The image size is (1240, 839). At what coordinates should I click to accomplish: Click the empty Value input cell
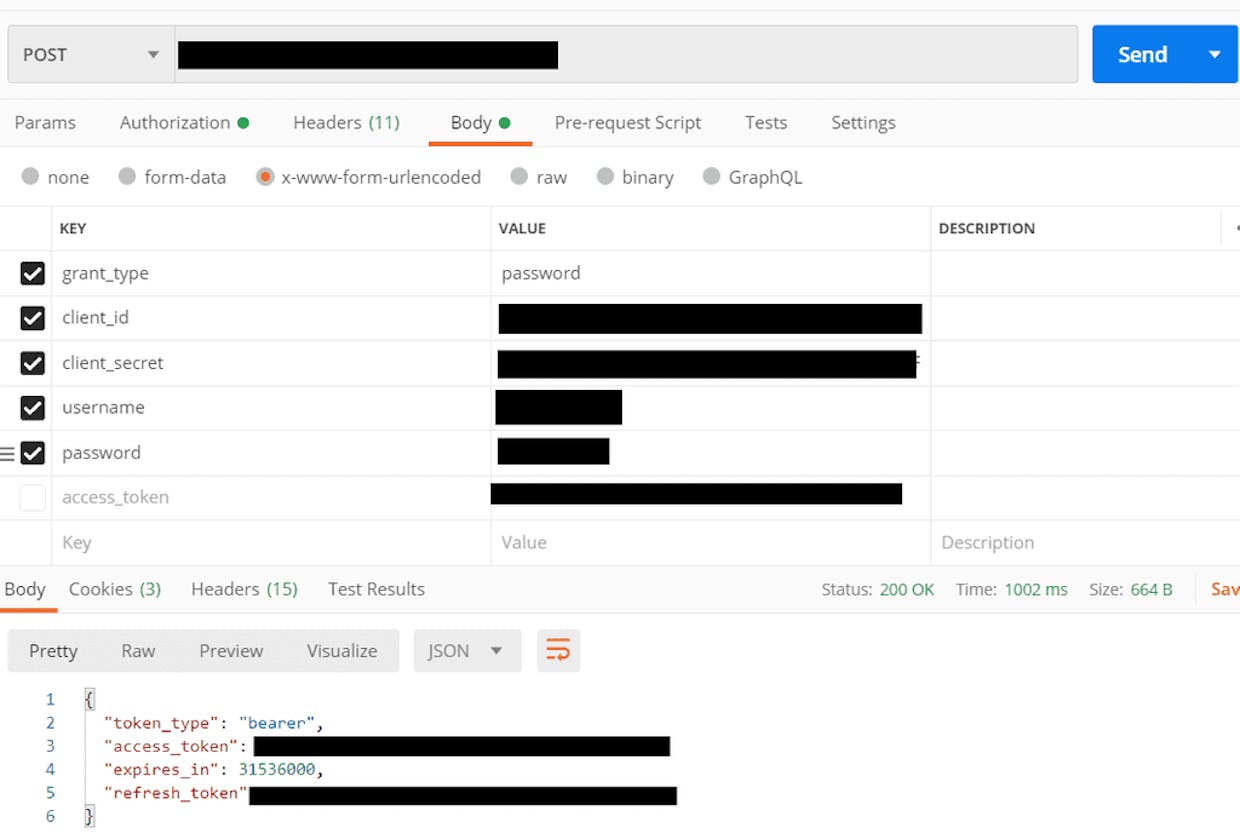coord(711,543)
